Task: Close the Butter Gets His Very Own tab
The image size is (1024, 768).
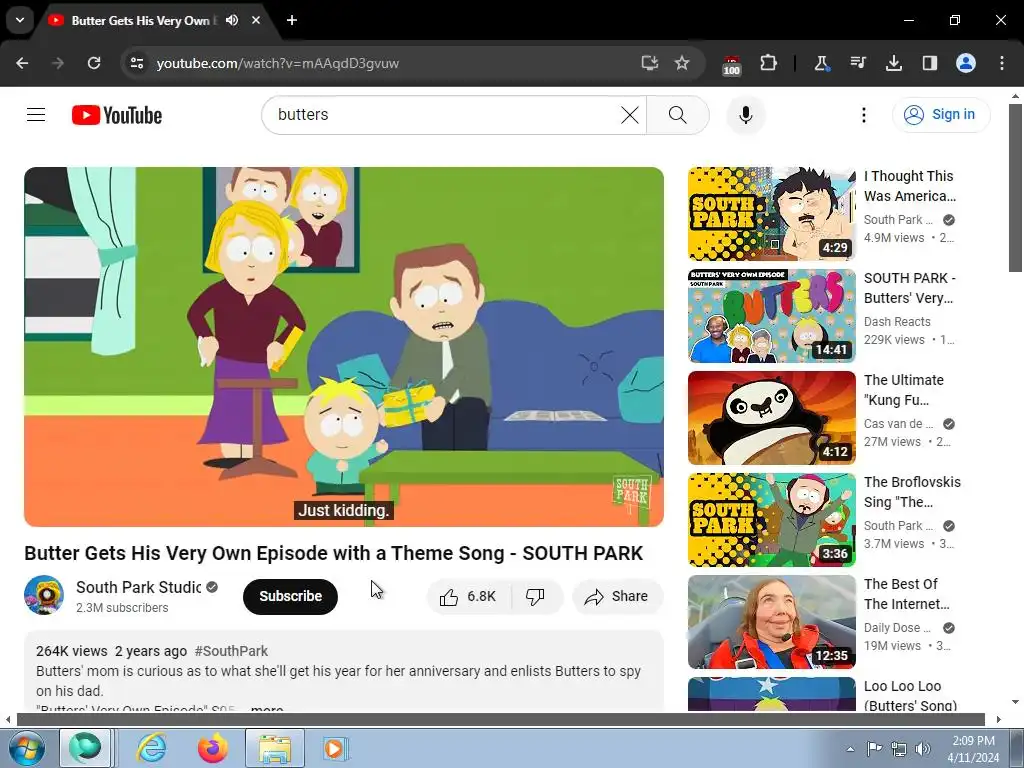Action: tap(256, 20)
